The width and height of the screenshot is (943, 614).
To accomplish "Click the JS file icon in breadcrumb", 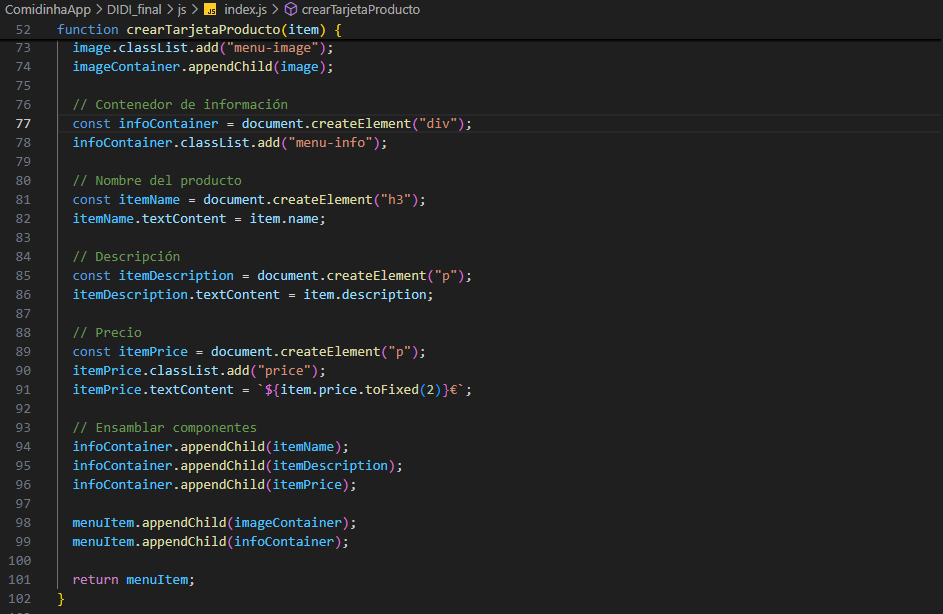I will tap(210, 9).
